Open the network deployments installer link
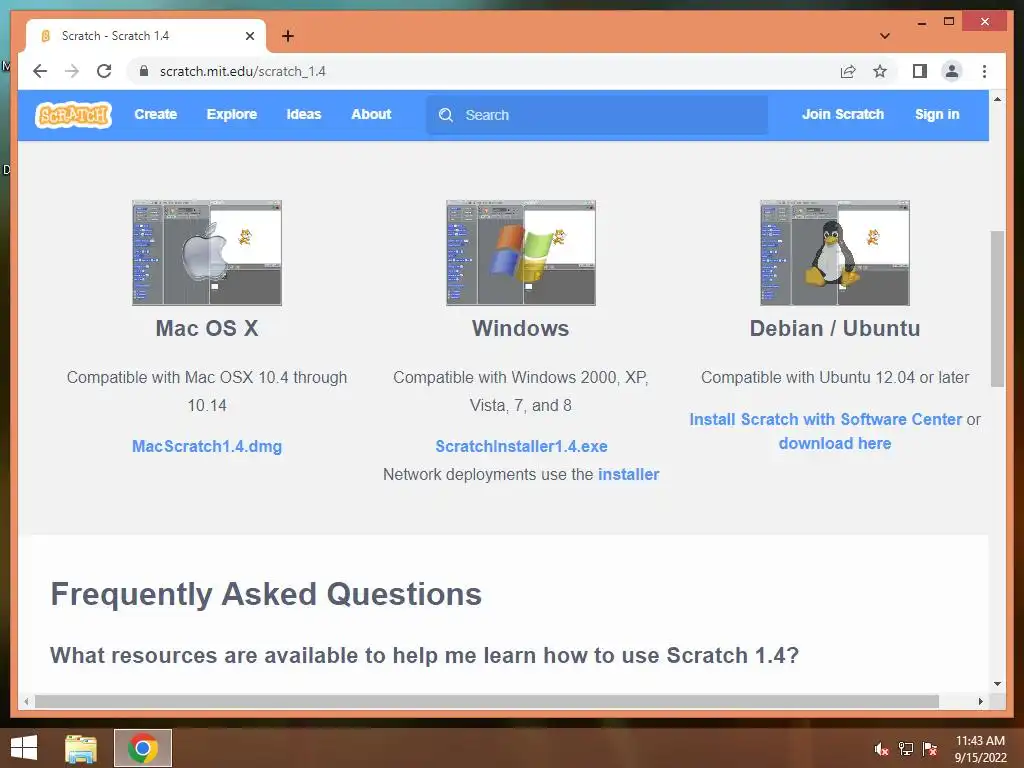The height and width of the screenshot is (768, 1024). click(628, 475)
